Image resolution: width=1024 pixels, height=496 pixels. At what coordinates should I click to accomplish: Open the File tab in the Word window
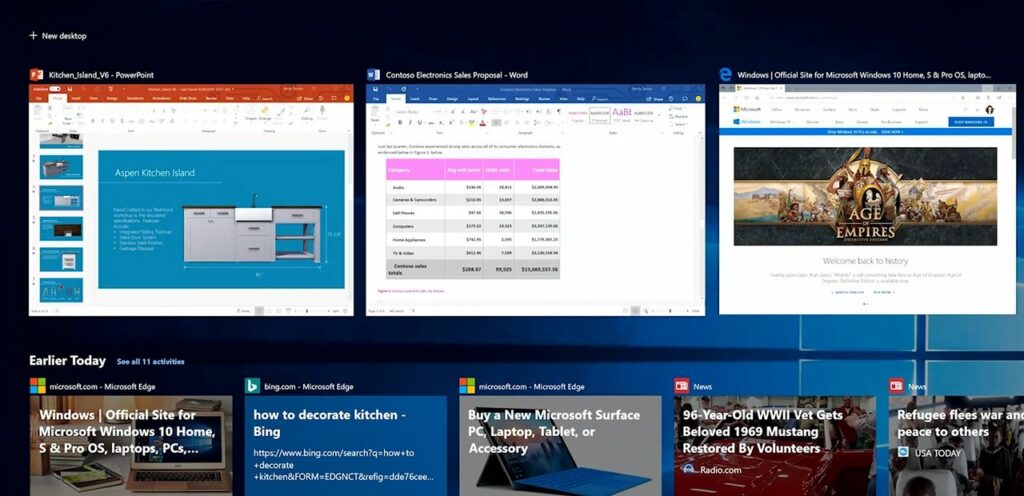point(376,99)
